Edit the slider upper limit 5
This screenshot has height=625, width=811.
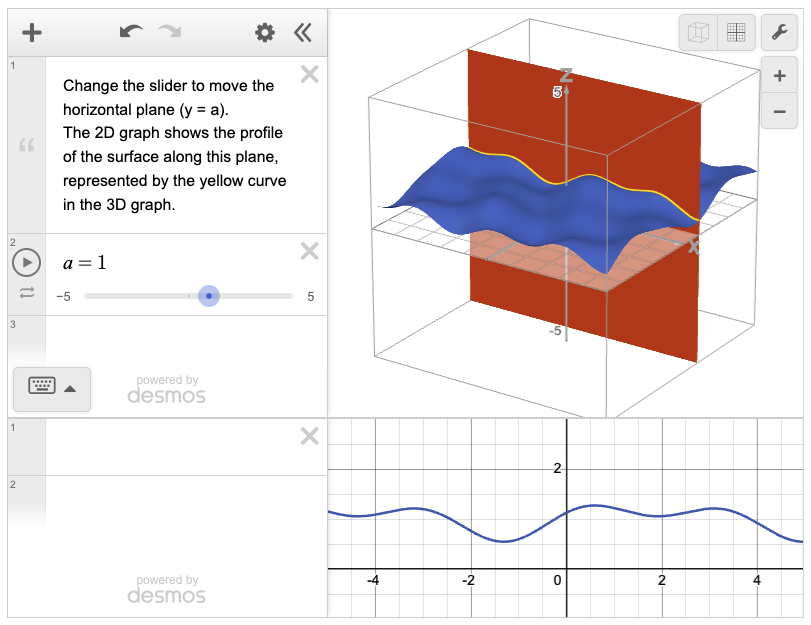pyautogui.click(x=311, y=297)
